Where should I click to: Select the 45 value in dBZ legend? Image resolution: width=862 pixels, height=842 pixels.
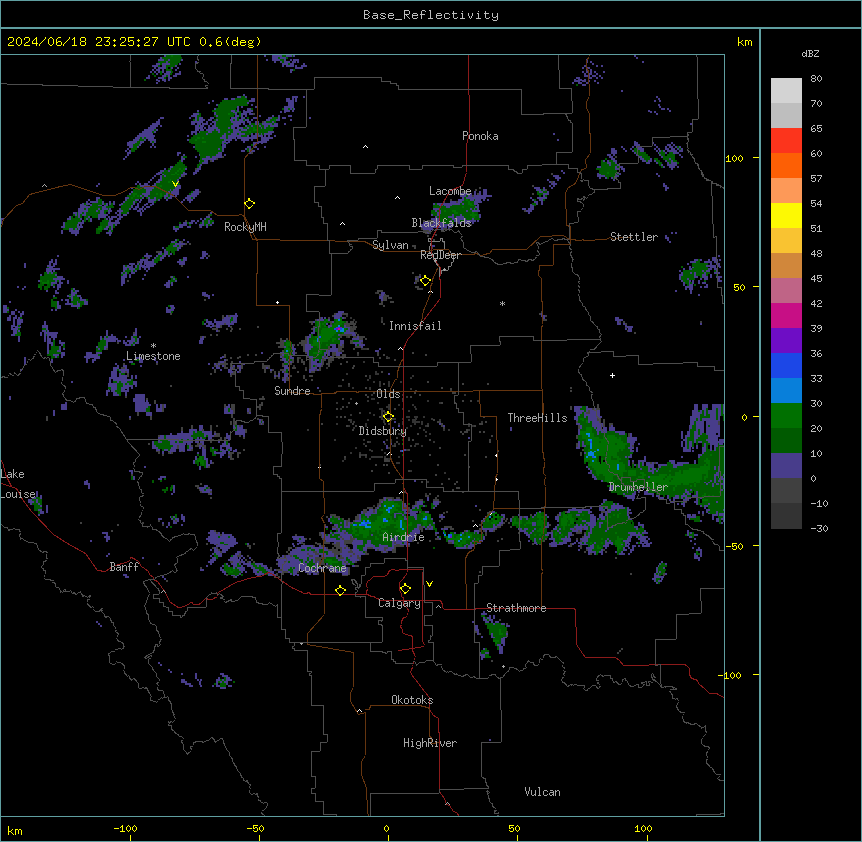click(816, 278)
